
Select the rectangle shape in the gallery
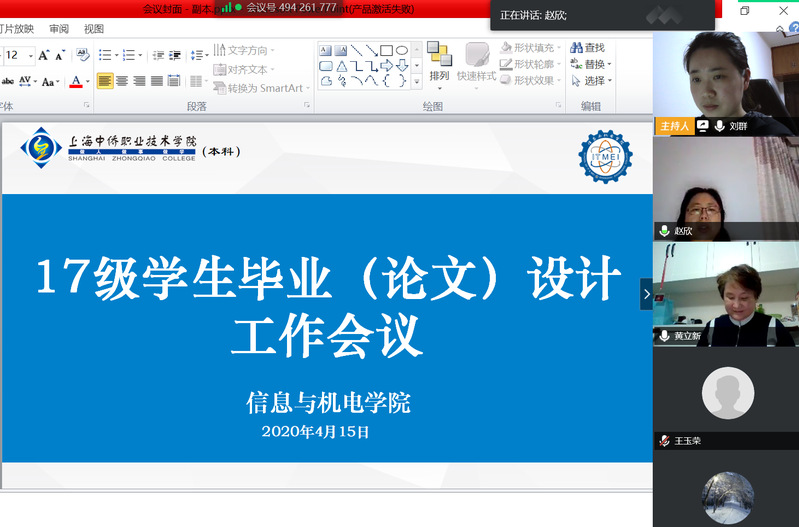(x=386, y=50)
